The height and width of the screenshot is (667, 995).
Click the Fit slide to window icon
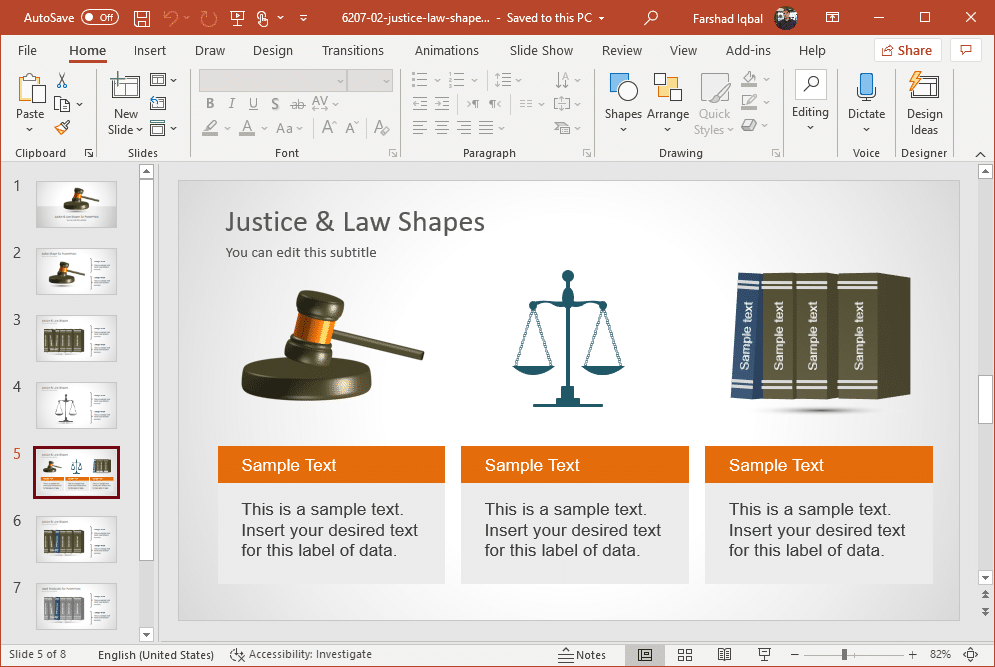[x=970, y=655]
